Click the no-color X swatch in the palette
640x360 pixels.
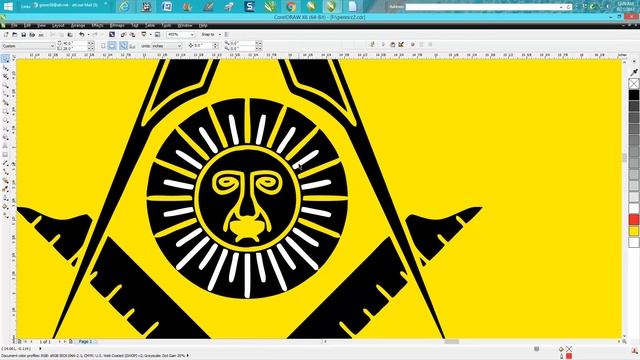[x=634, y=84]
